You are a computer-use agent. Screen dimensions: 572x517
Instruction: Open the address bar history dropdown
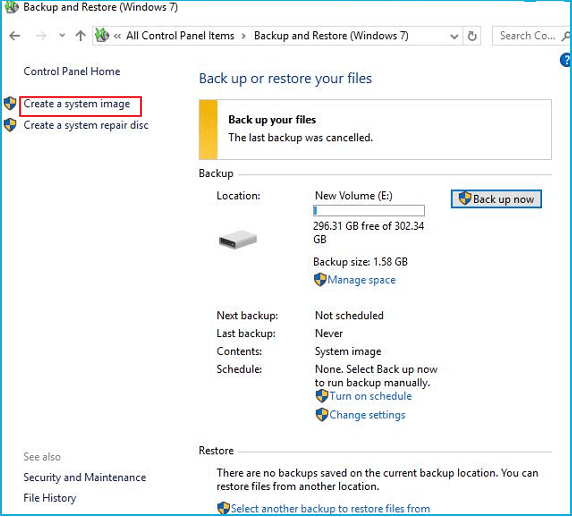pos(454,36)
